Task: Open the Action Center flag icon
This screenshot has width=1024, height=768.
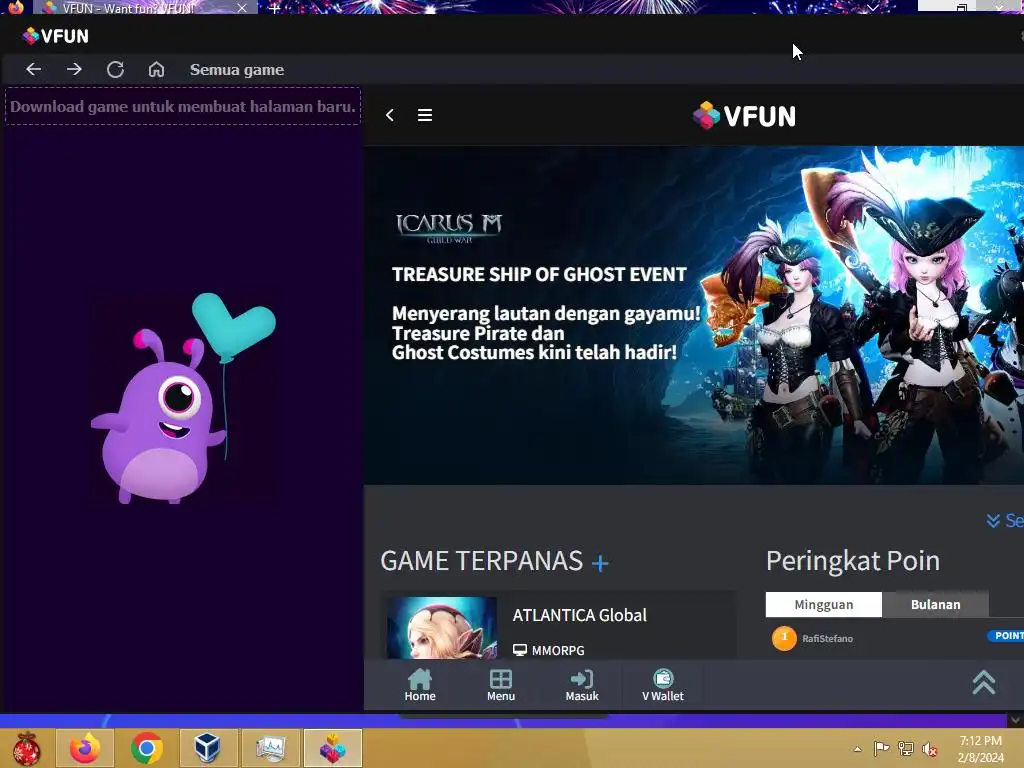Action: [x=882, y=748]
